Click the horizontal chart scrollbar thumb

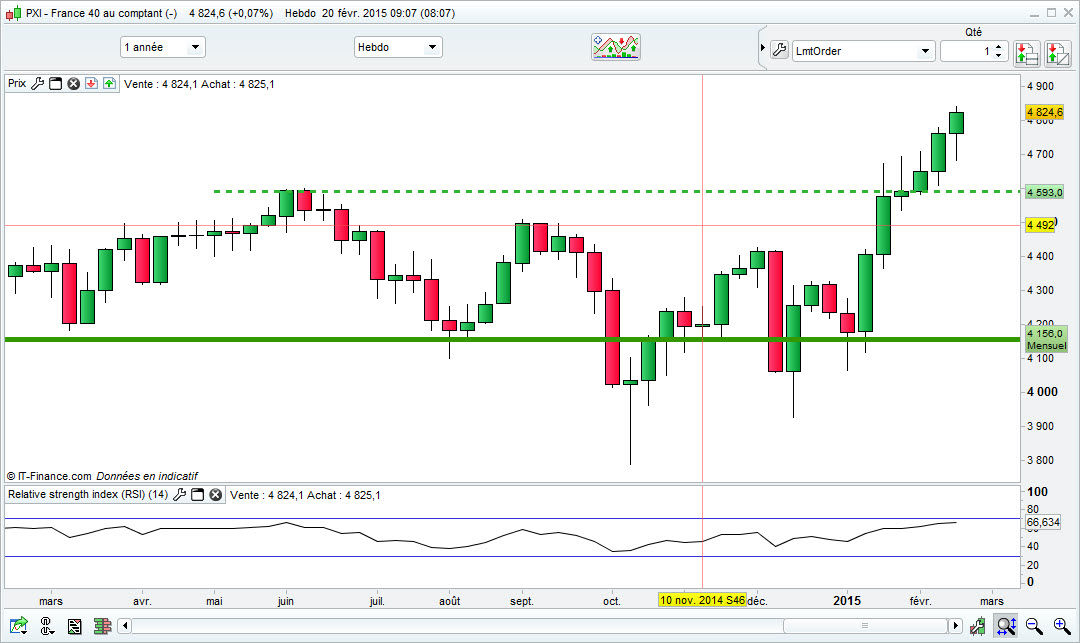pyautogui.click(x=865, y=626)
